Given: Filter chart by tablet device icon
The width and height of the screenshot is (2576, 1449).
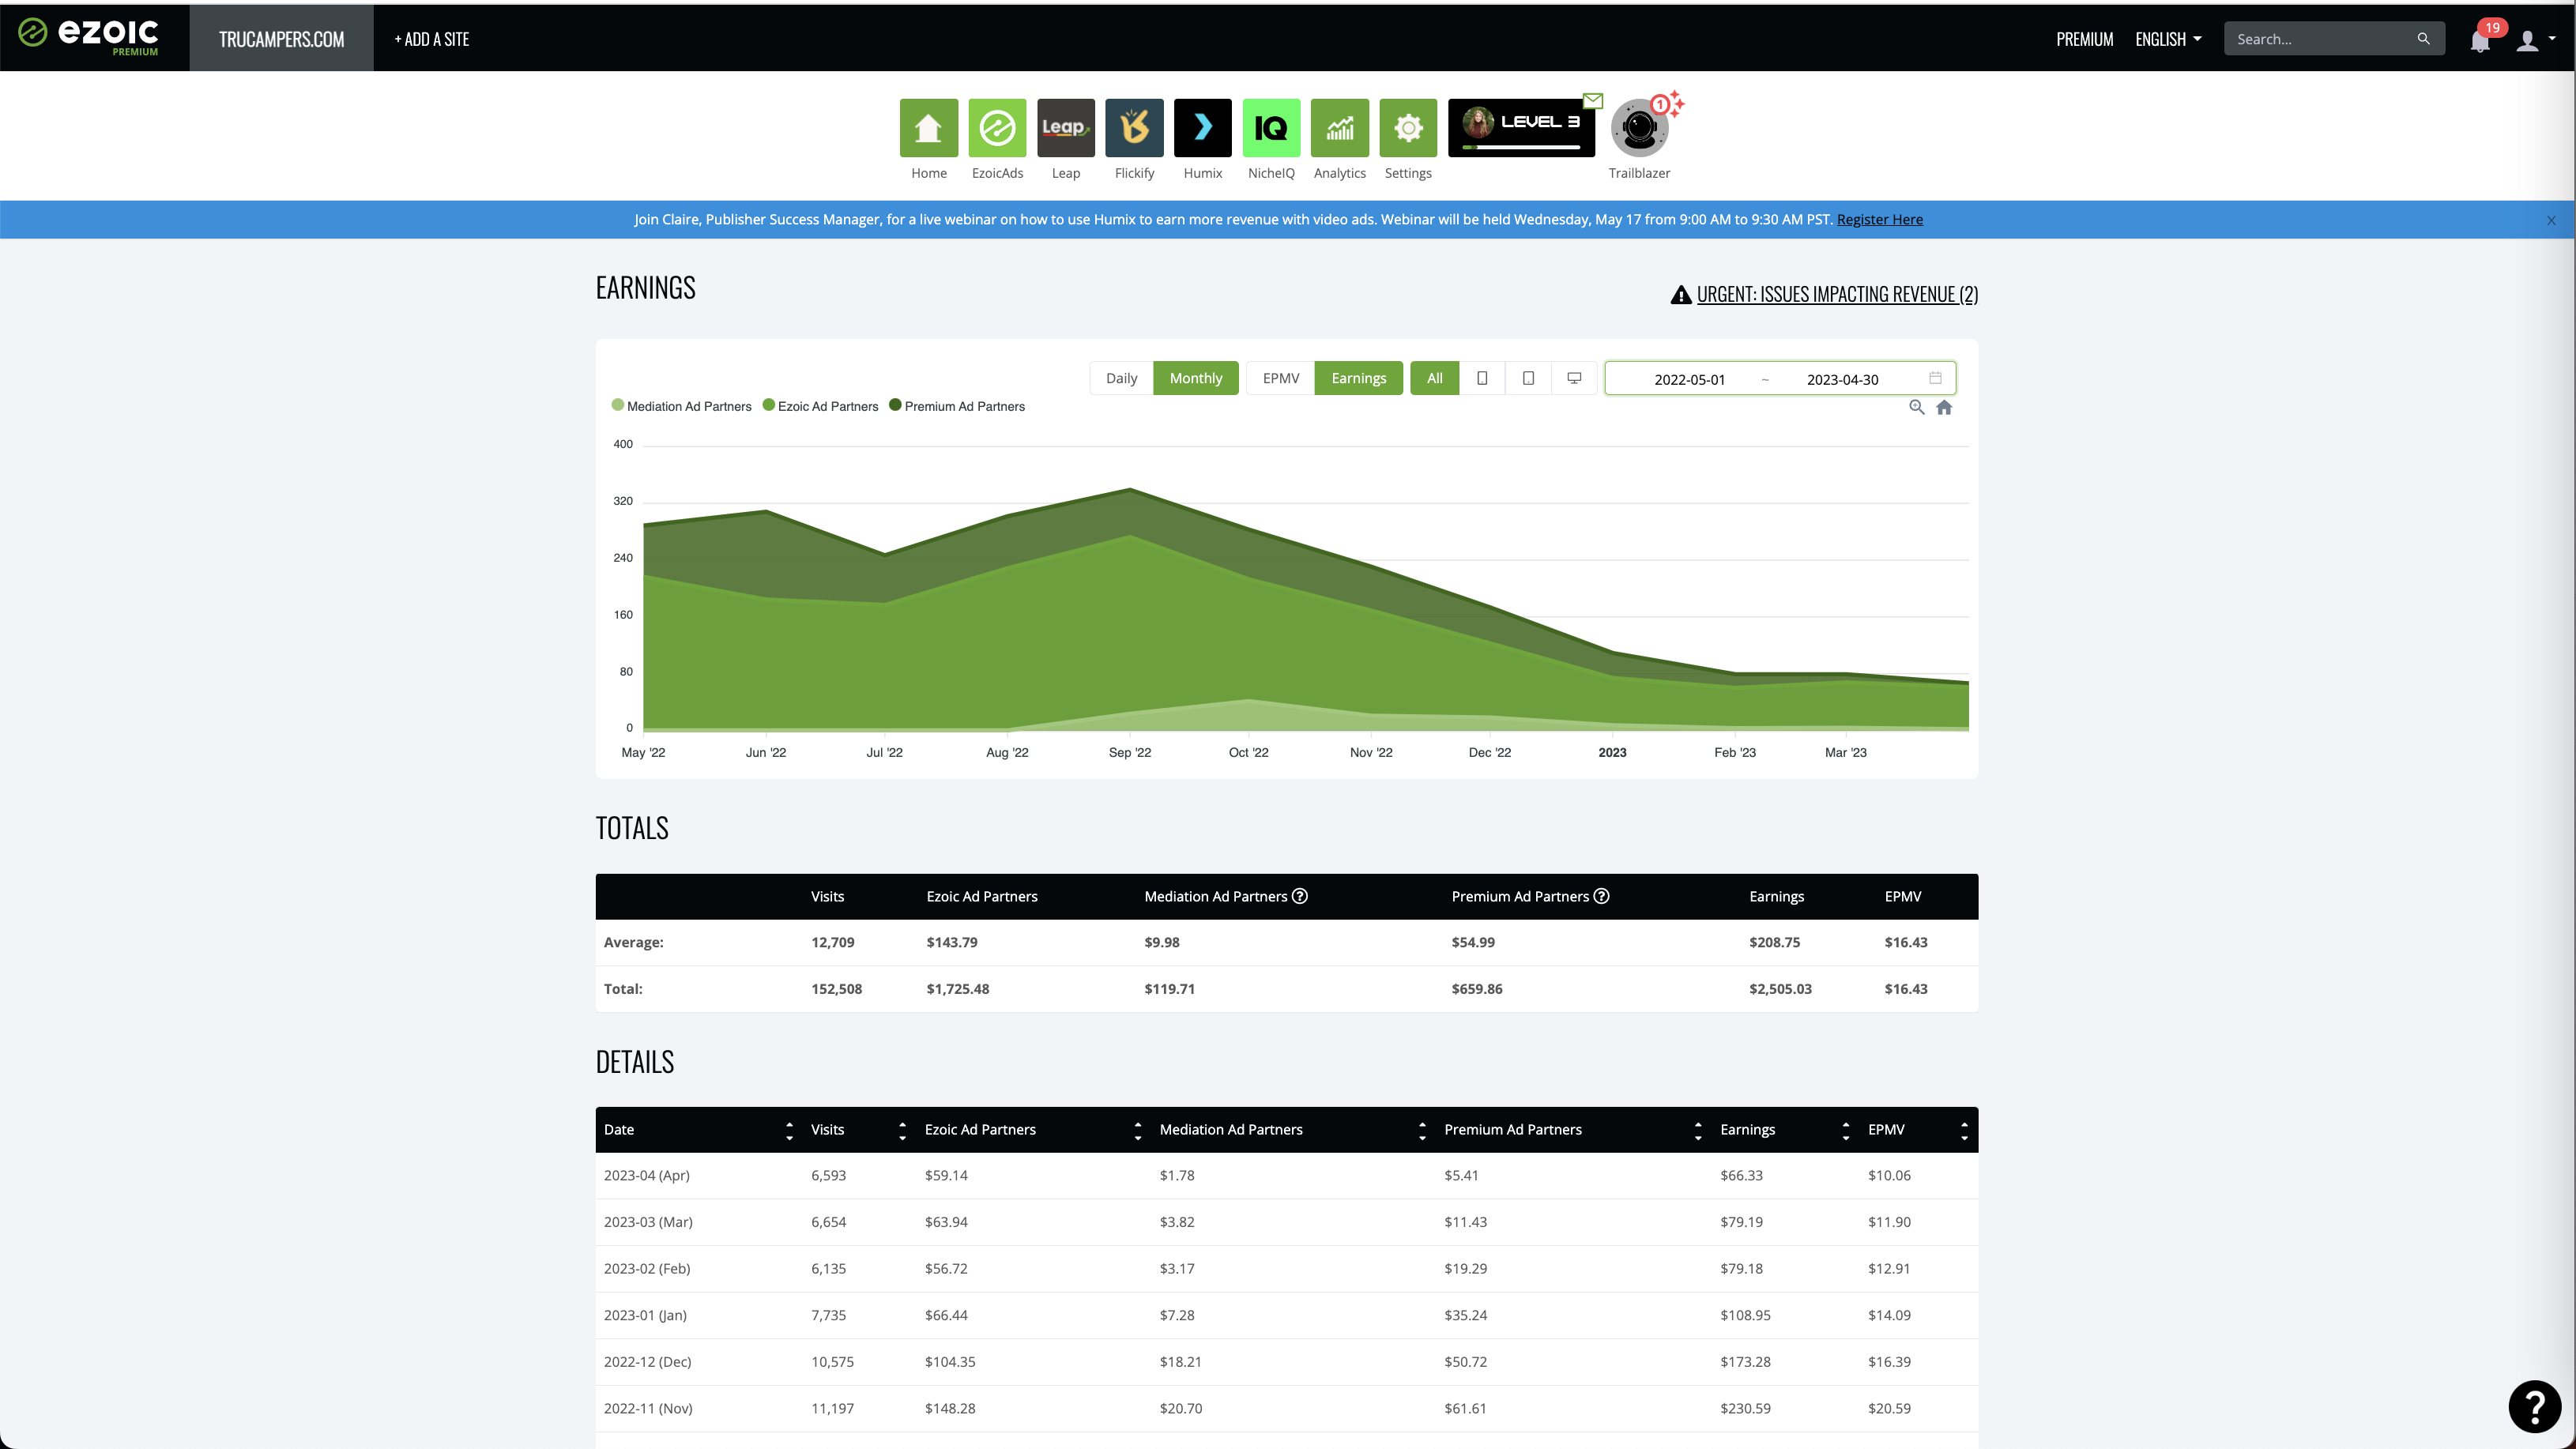Looking at the screenshot, I should 1528,378.
